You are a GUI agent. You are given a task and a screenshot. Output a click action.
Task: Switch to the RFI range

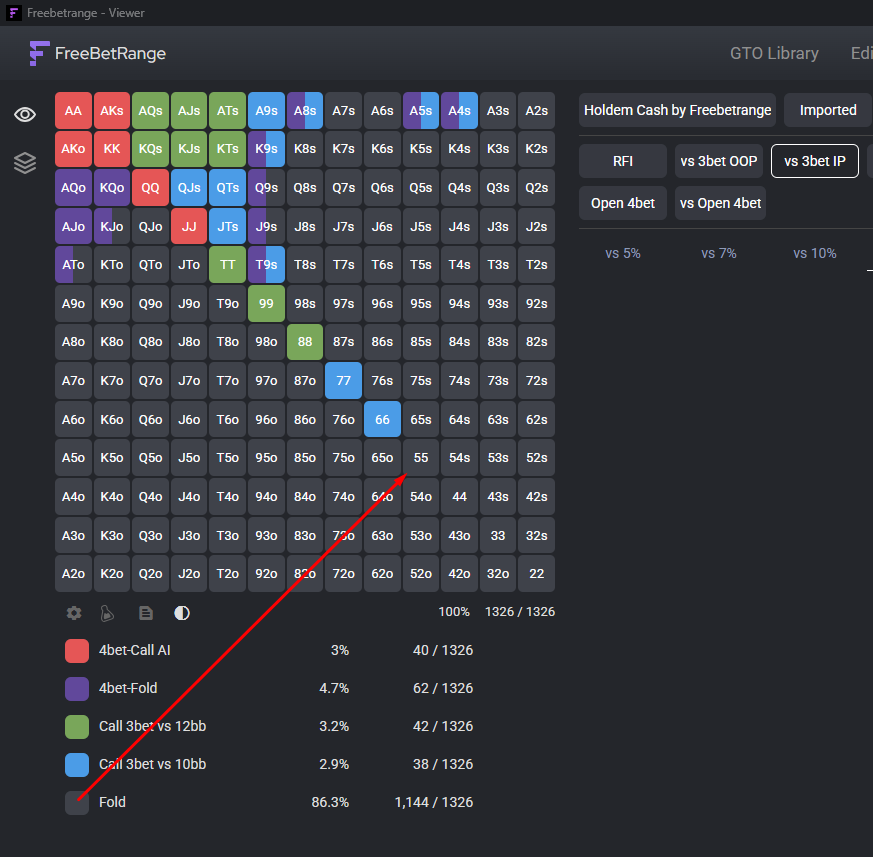coord(623,161)
